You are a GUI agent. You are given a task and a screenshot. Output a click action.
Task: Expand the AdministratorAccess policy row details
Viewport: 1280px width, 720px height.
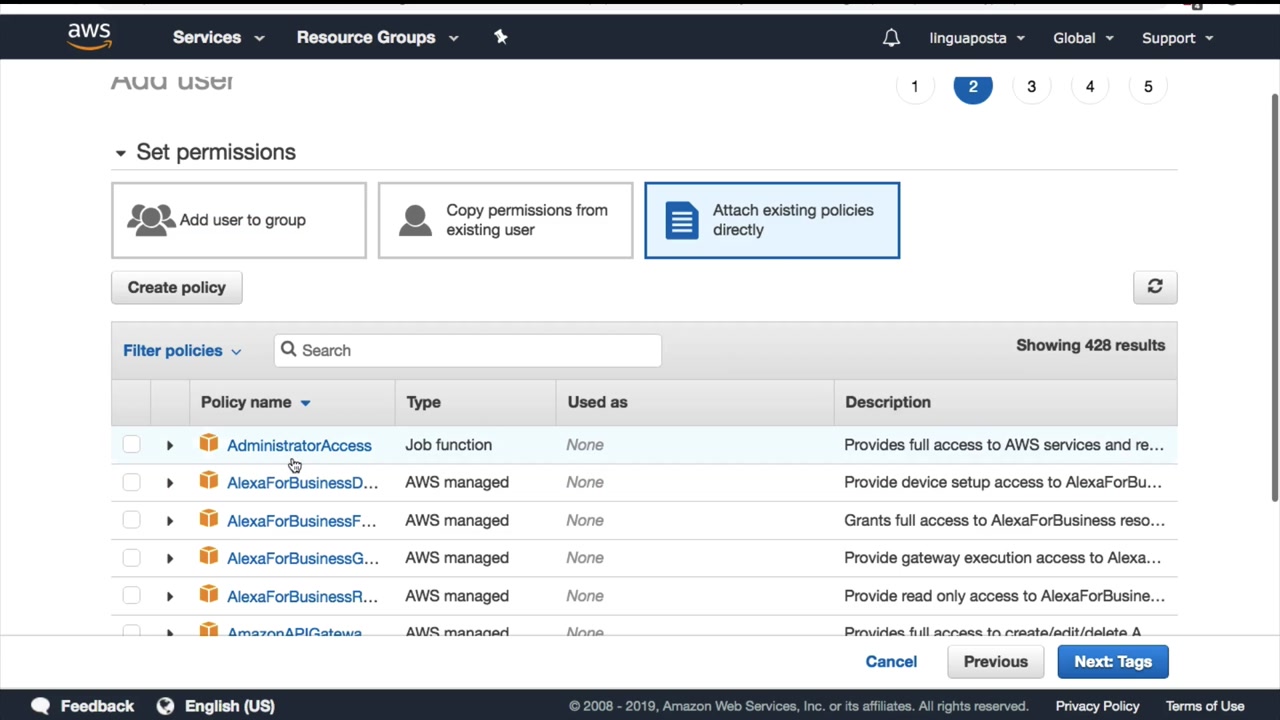(x=170, y=445)
